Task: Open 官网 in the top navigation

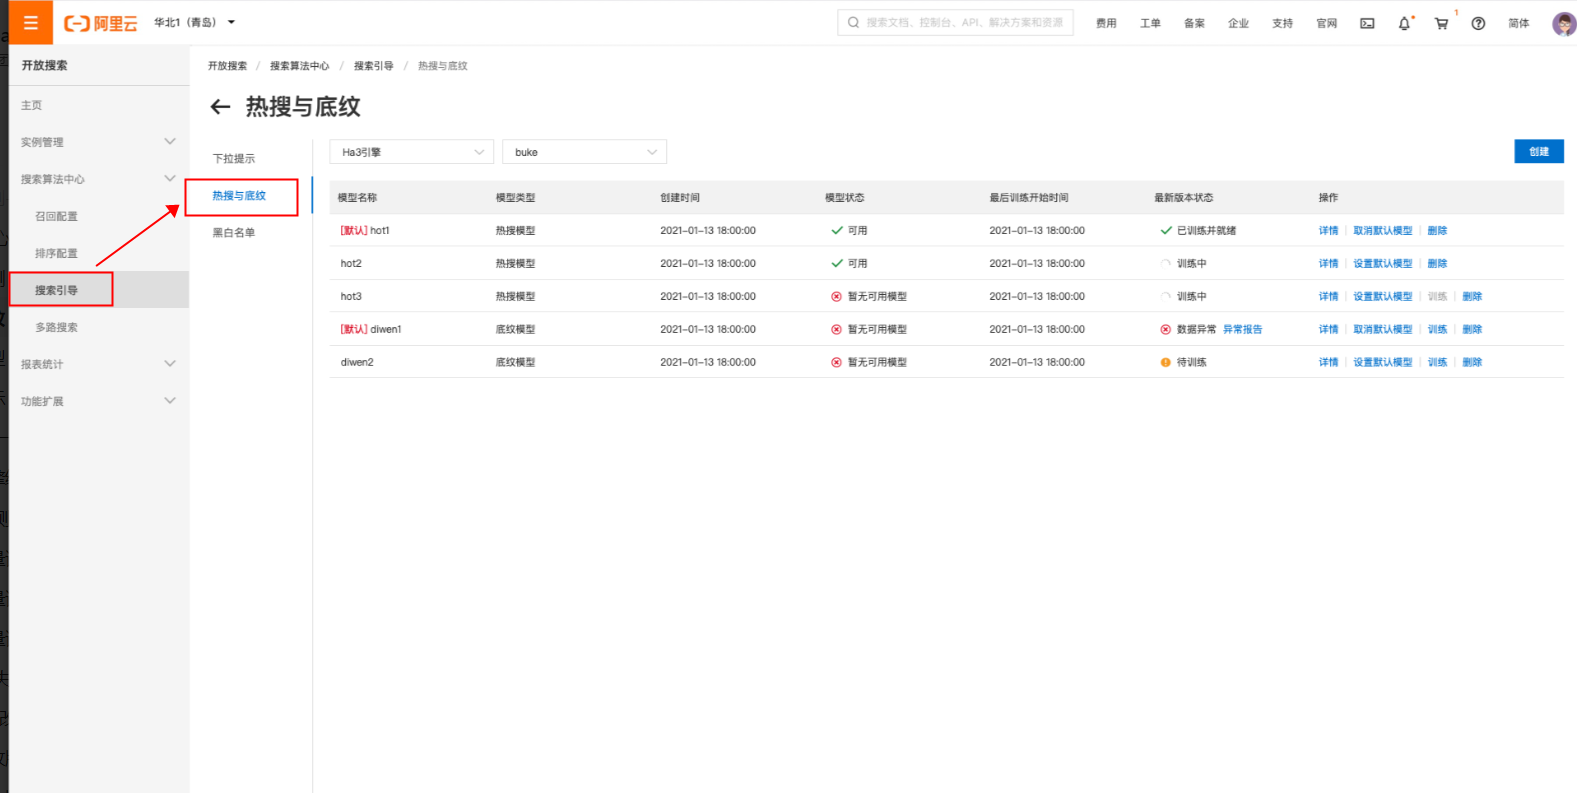Action: point(1326,23)
